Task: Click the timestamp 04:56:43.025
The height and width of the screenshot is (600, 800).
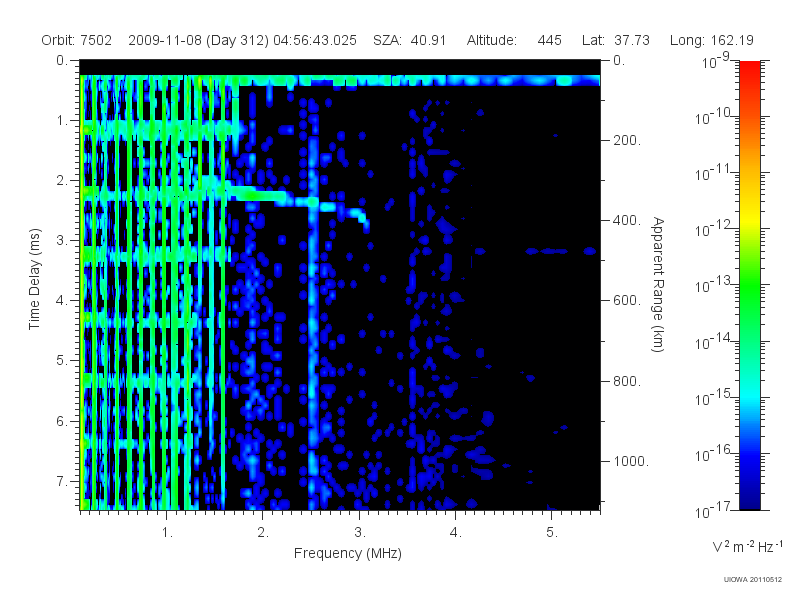Action: (315, 40)
